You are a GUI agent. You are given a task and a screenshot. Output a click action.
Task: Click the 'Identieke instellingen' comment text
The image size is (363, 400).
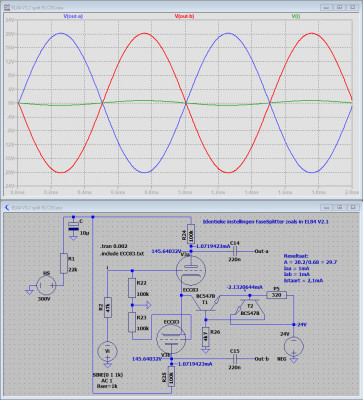(x=266, y=221)
